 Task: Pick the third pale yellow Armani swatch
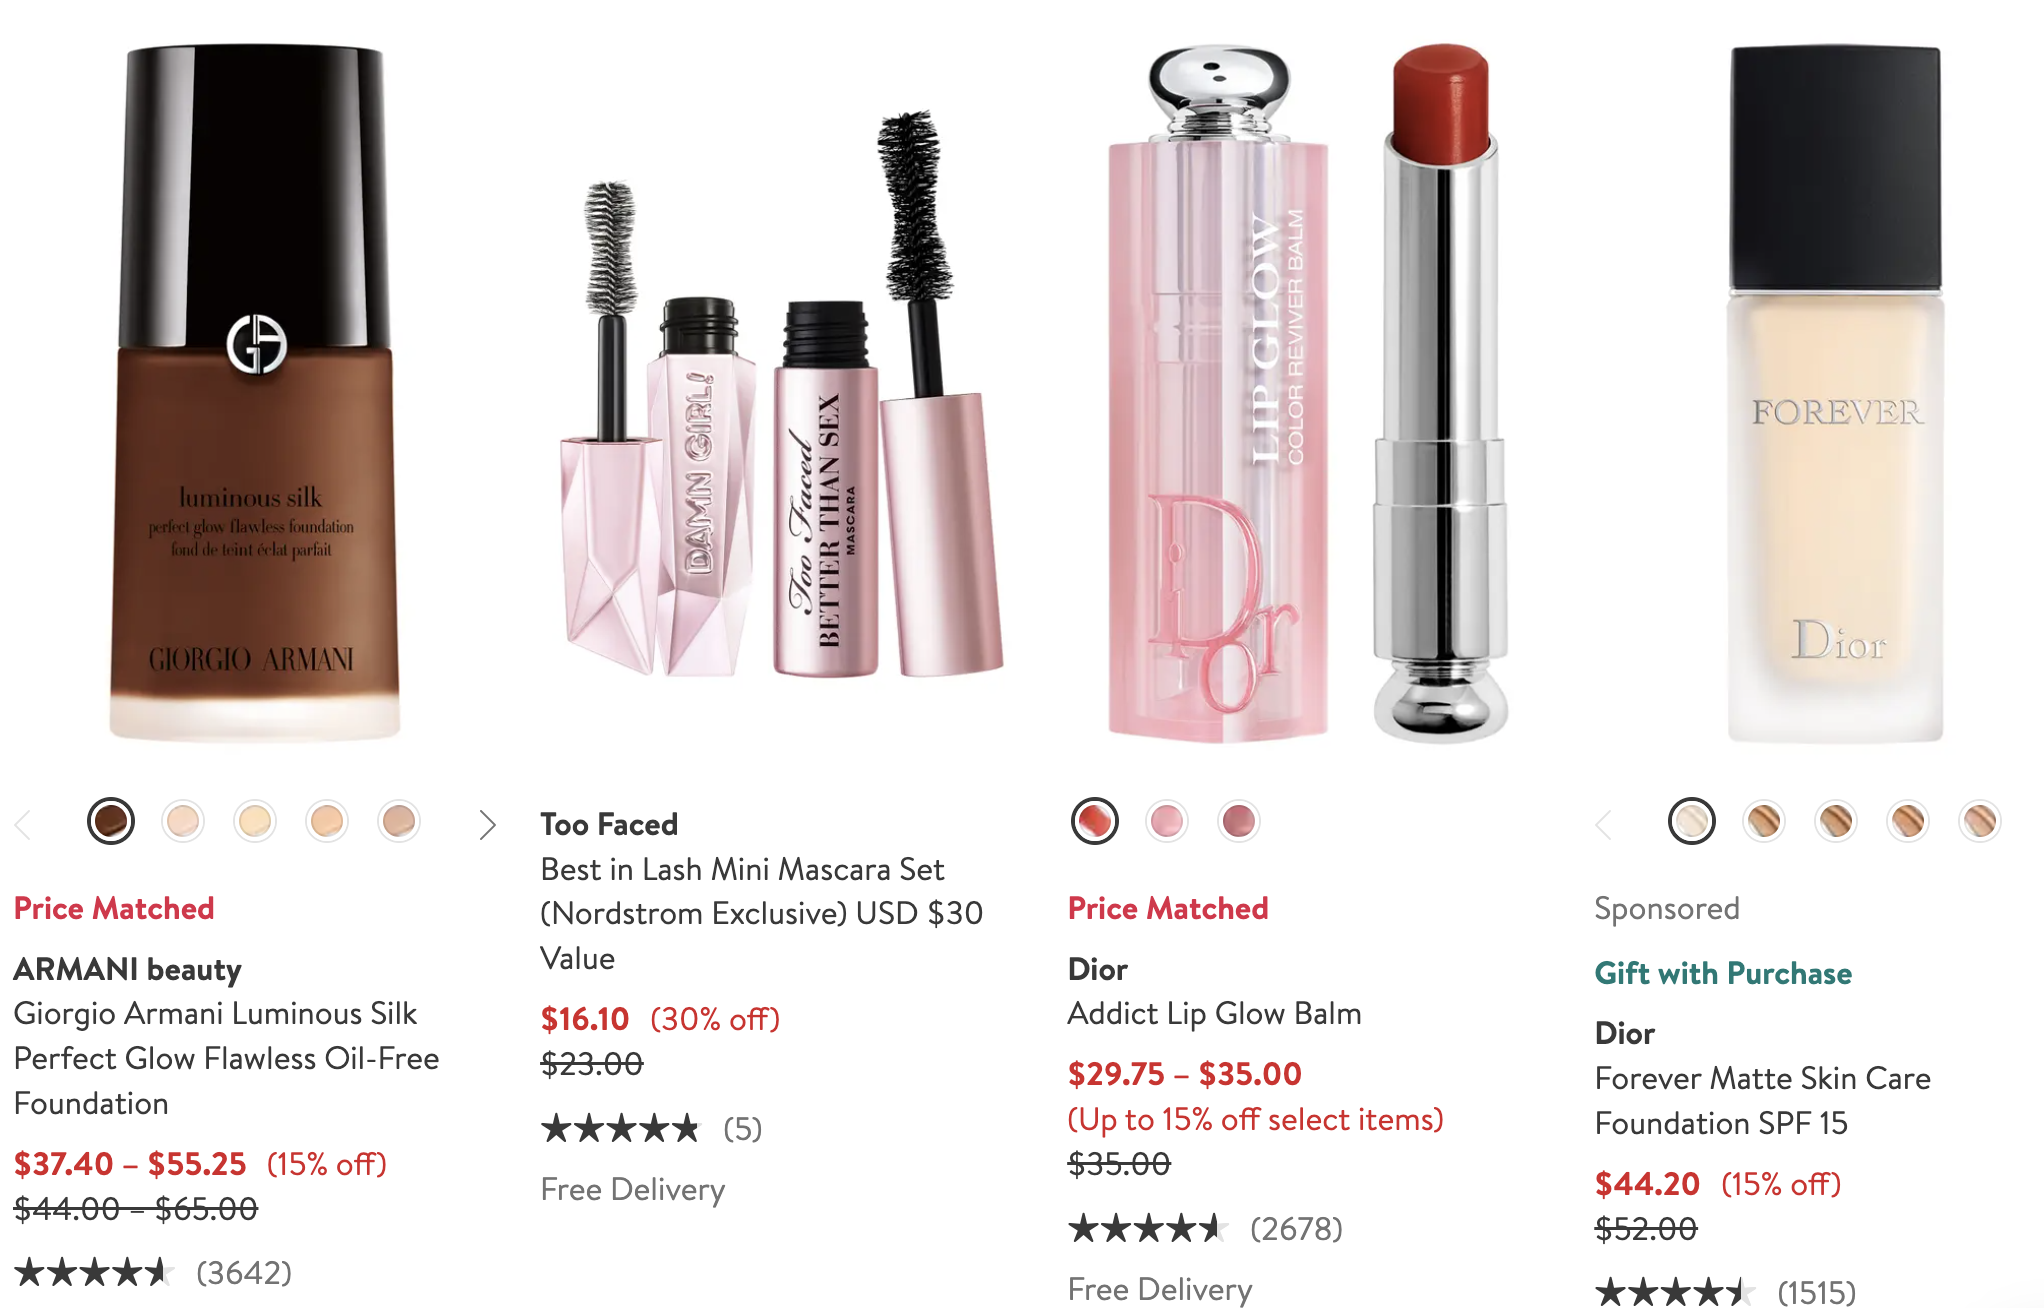point(255,822)
